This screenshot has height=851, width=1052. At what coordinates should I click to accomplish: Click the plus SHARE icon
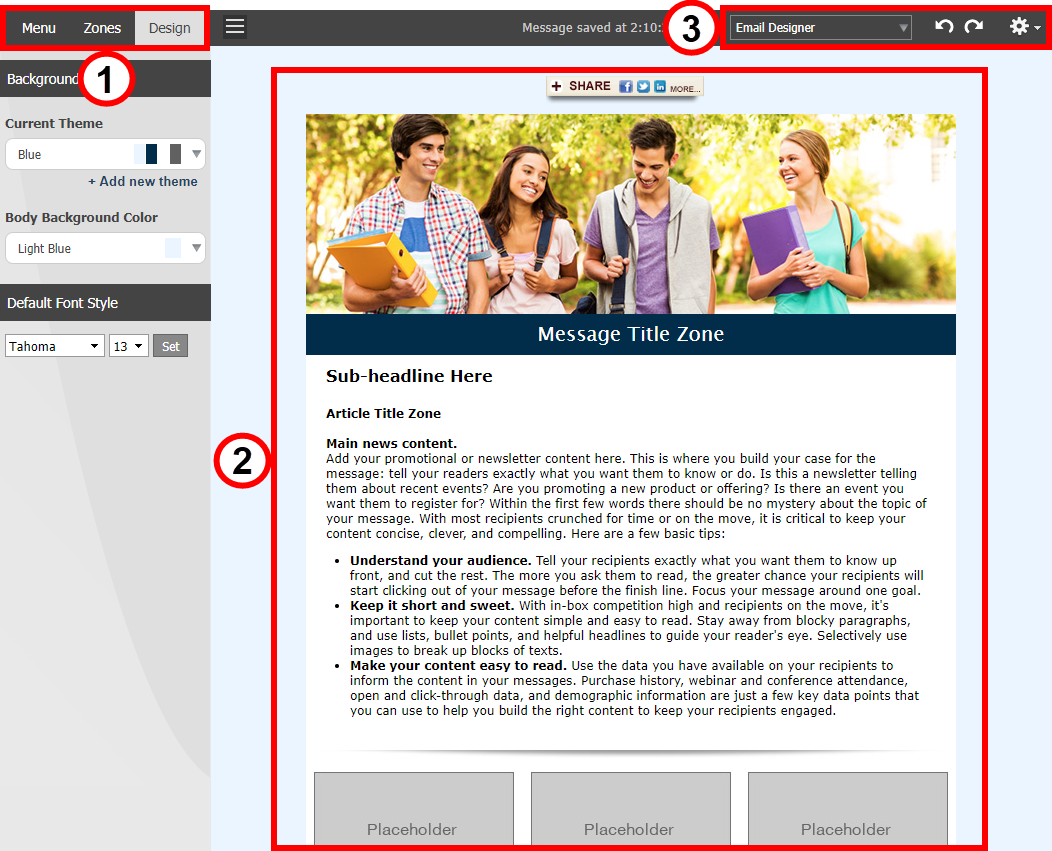coord(556,86)
